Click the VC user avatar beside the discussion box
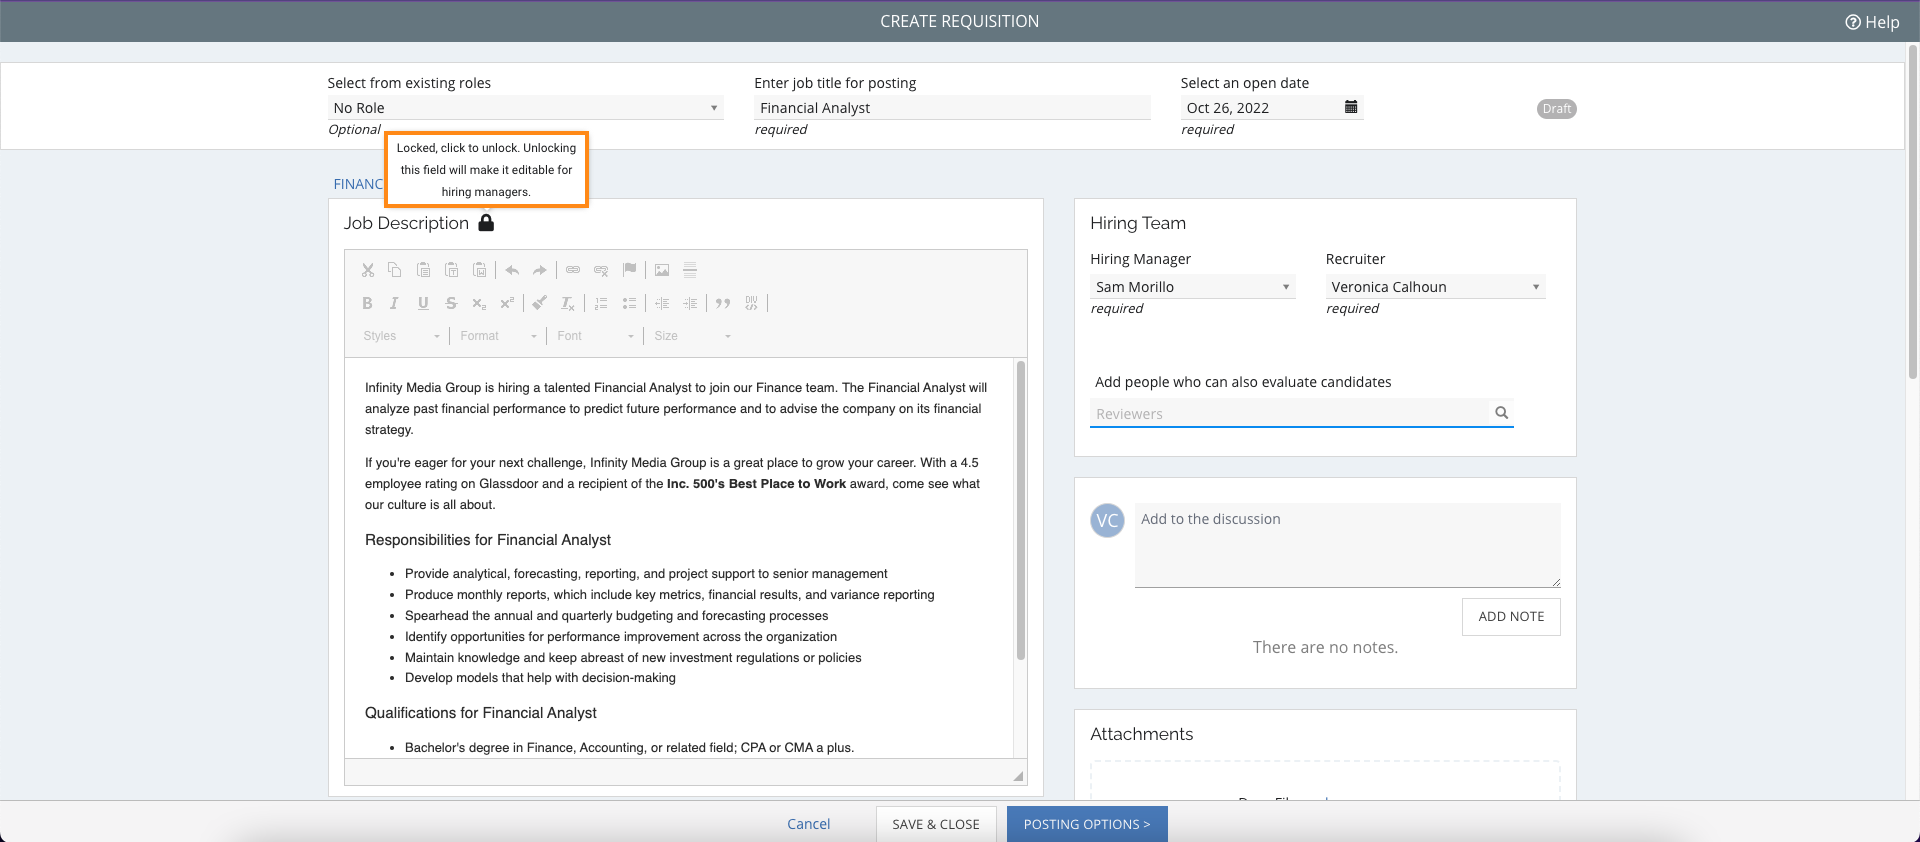Viewport: 1920px width, 842px height. point(1107,520)
